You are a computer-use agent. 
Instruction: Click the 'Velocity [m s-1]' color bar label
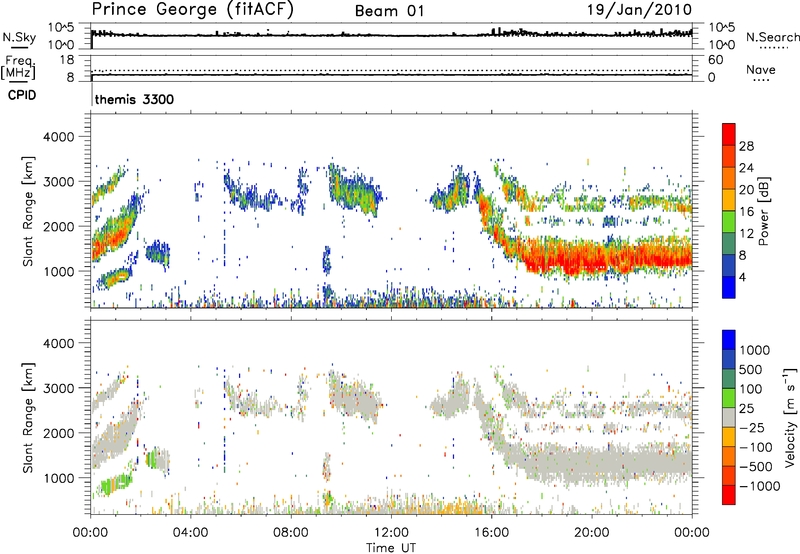790,417
